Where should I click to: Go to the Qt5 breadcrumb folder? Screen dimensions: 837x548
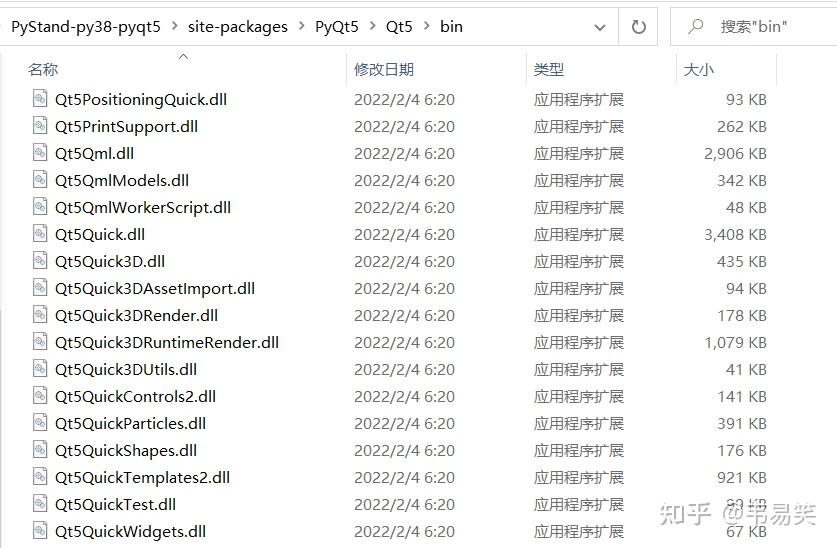[399, 27]
